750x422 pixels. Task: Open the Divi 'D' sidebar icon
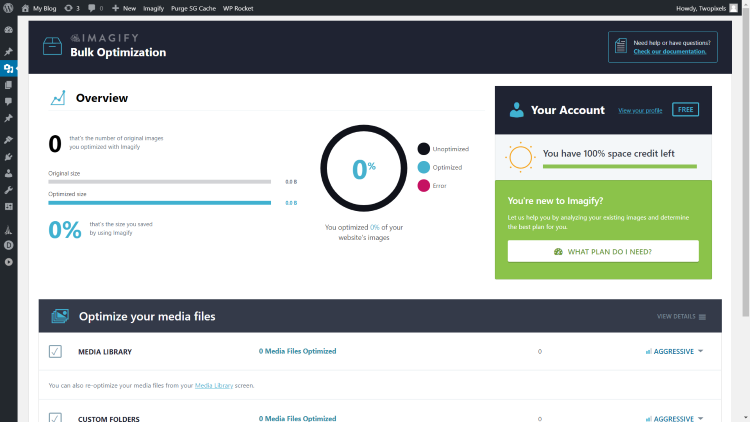(x=9, y=245)
